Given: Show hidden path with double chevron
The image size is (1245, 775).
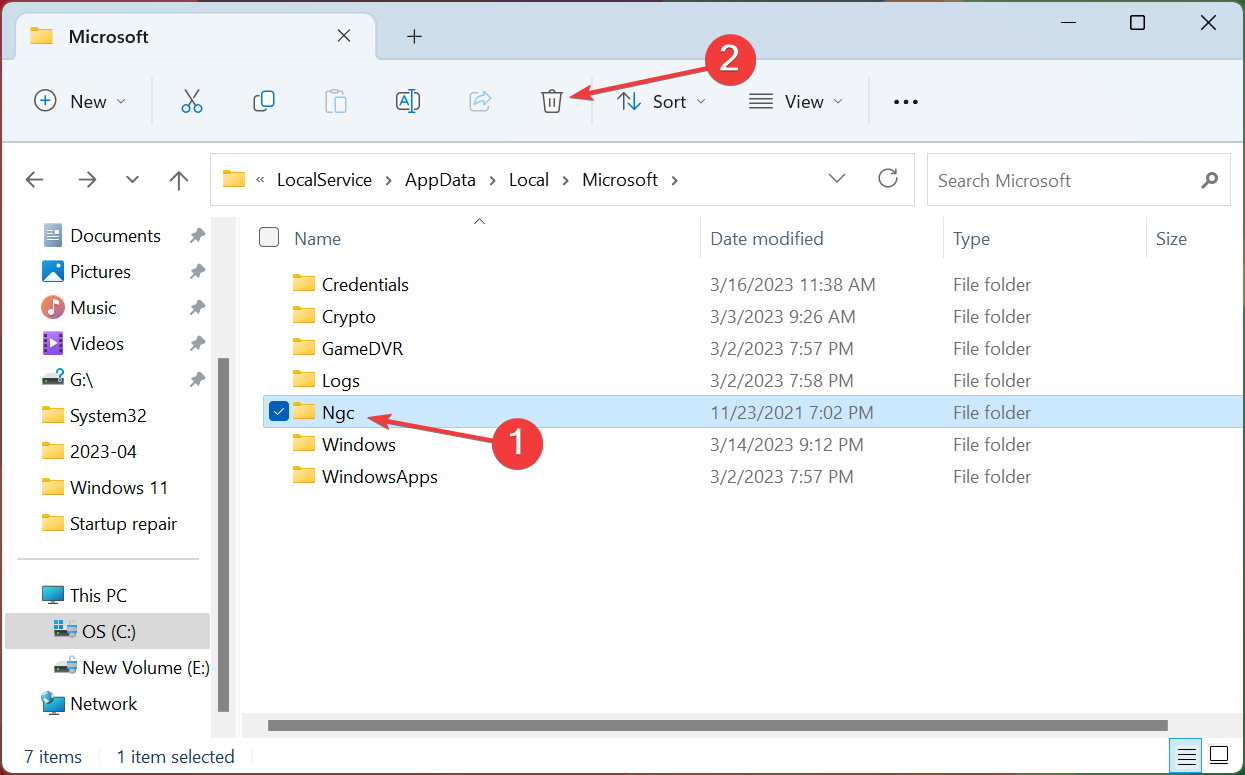Looking at the screenshot, I should coord(261,180).
